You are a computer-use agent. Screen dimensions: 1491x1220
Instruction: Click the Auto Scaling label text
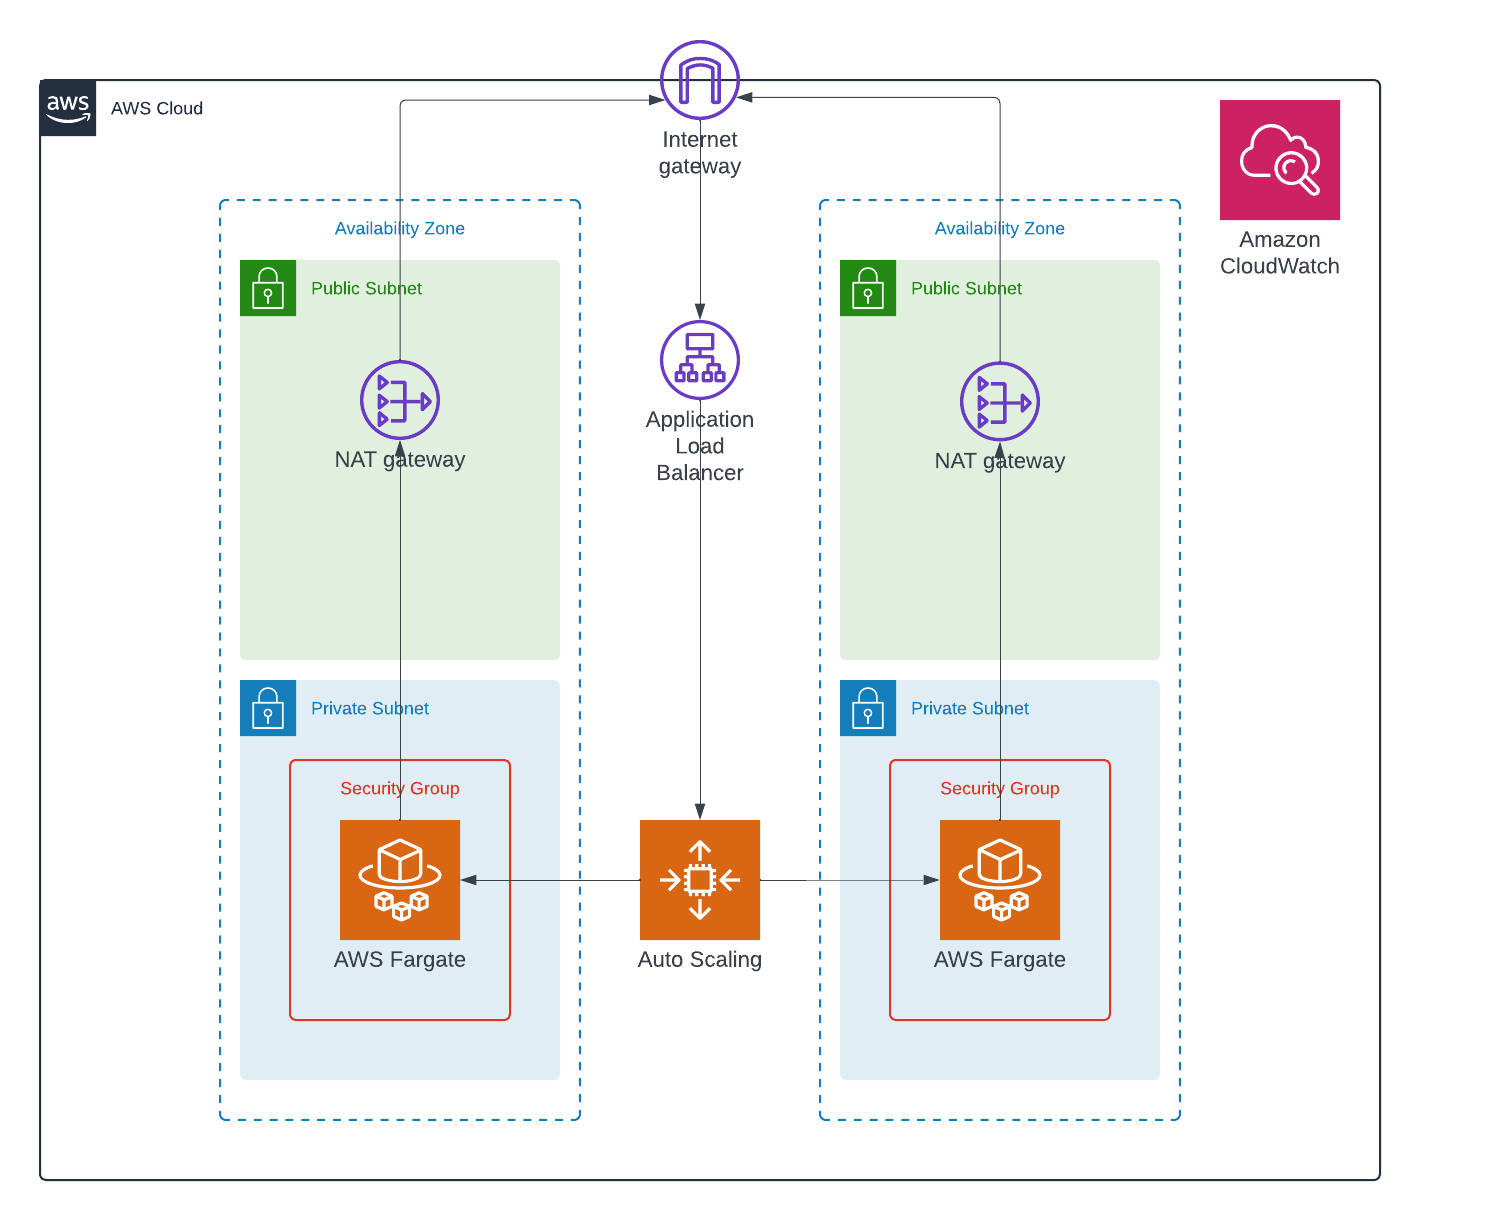pyautogui.click(x=700, y=960)
